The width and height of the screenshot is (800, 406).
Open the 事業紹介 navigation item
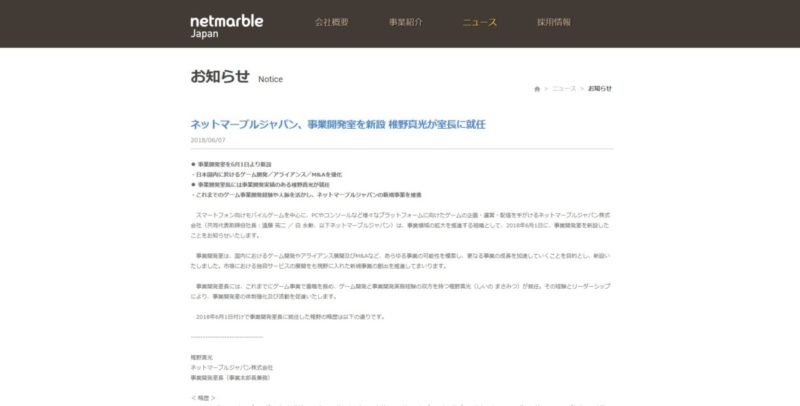click(405, 22)
